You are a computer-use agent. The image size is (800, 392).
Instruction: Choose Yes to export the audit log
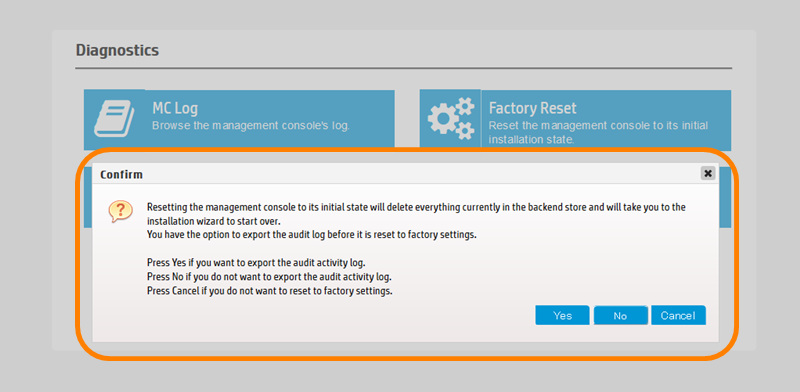tap(562, 315)
